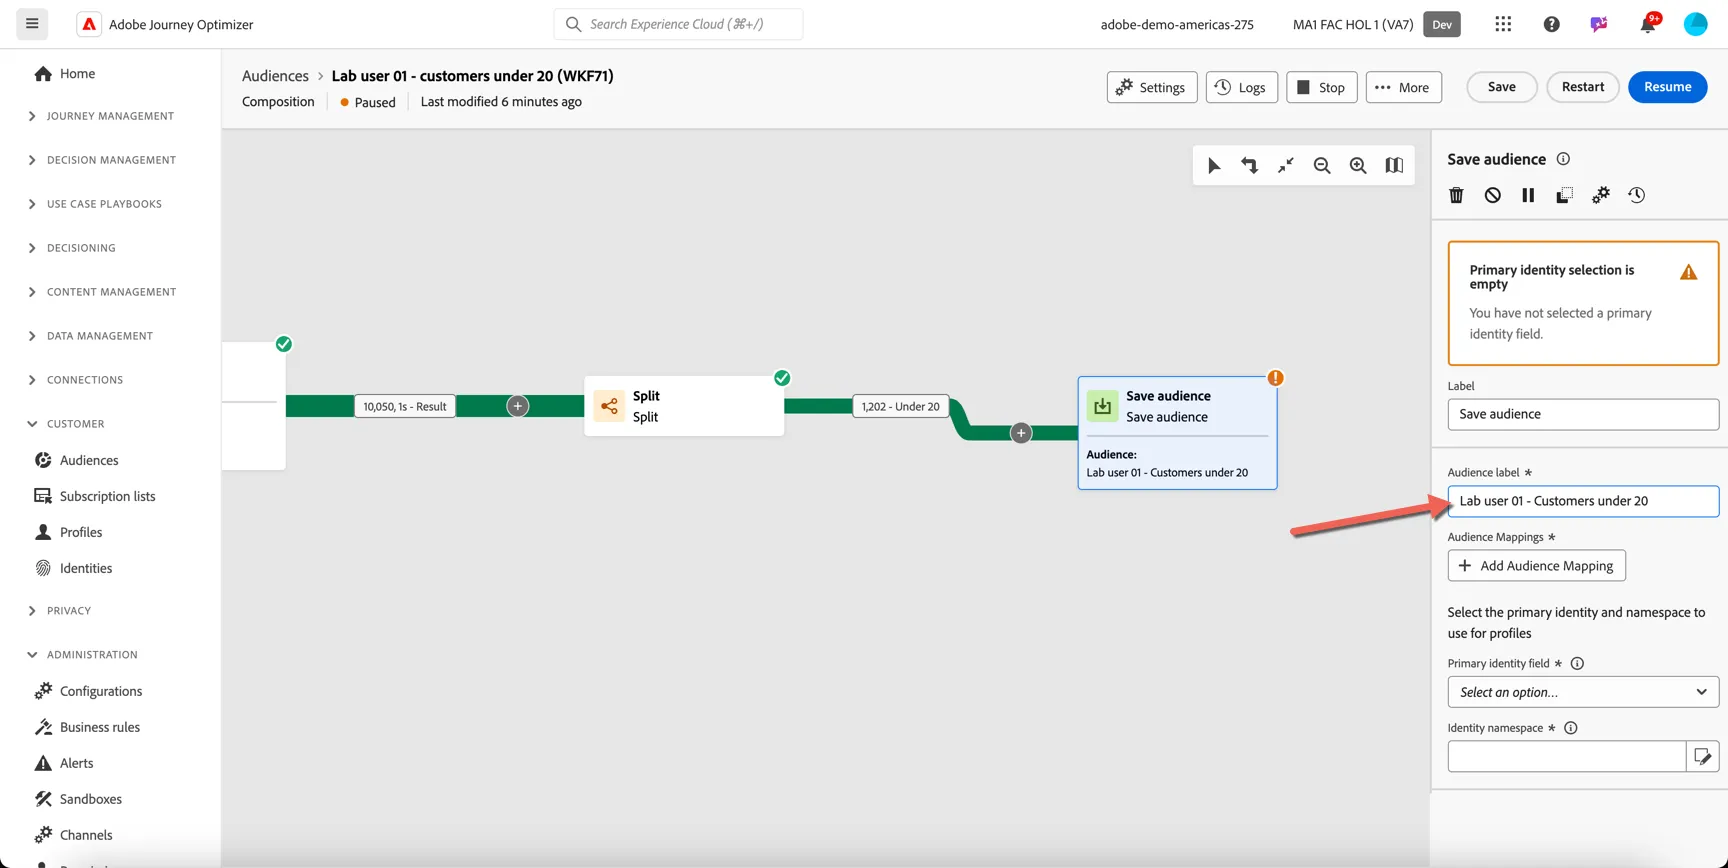
Task: Click Add Audience Mapping
Action: point(1536,566)
